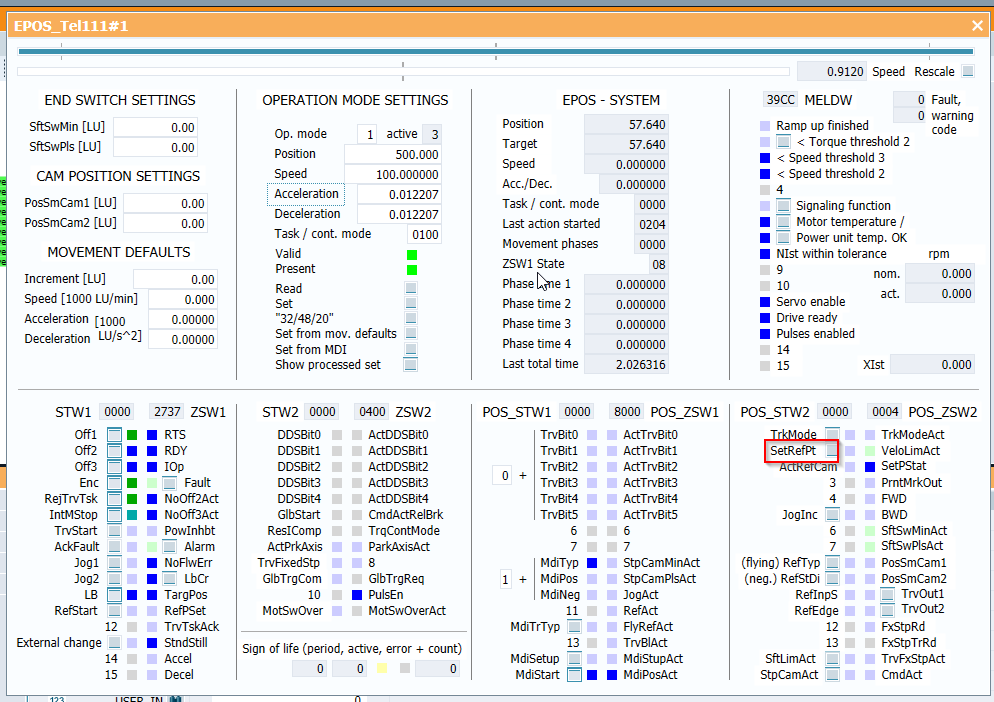Check the SetRefPt box

pos(832,451)
